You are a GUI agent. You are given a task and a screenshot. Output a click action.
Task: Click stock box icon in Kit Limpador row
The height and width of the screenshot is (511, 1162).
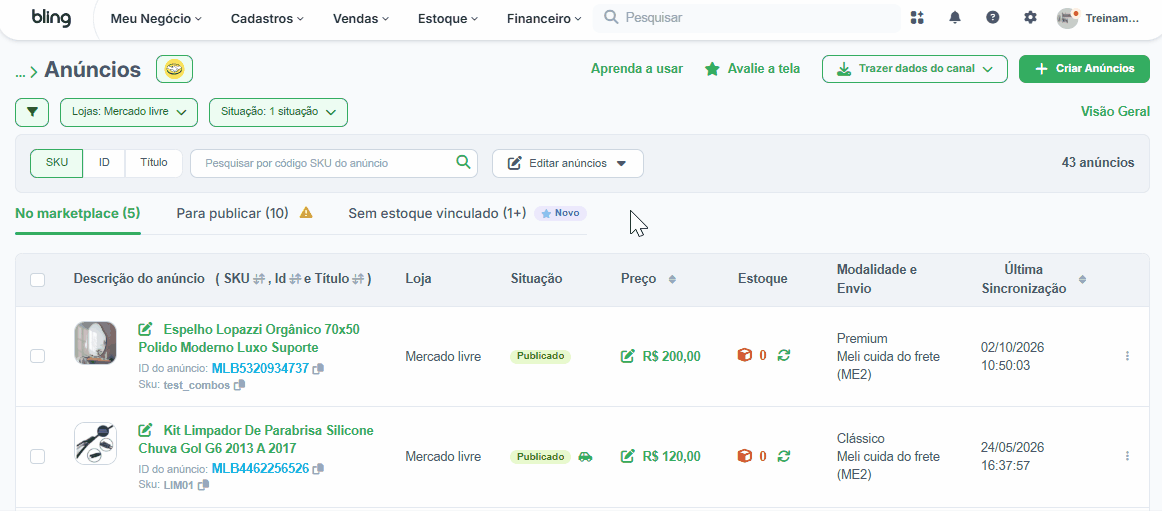744,456
